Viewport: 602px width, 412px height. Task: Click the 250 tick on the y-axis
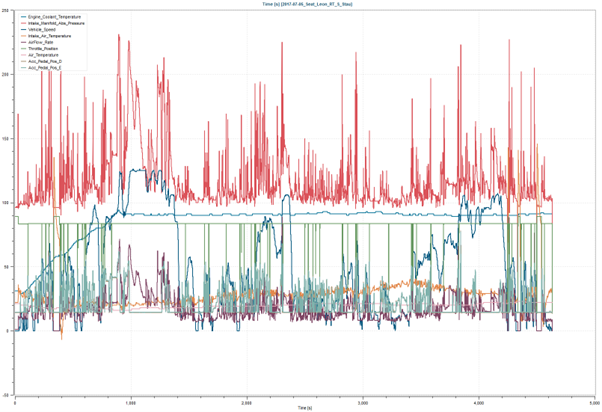(x=8, y=12)
